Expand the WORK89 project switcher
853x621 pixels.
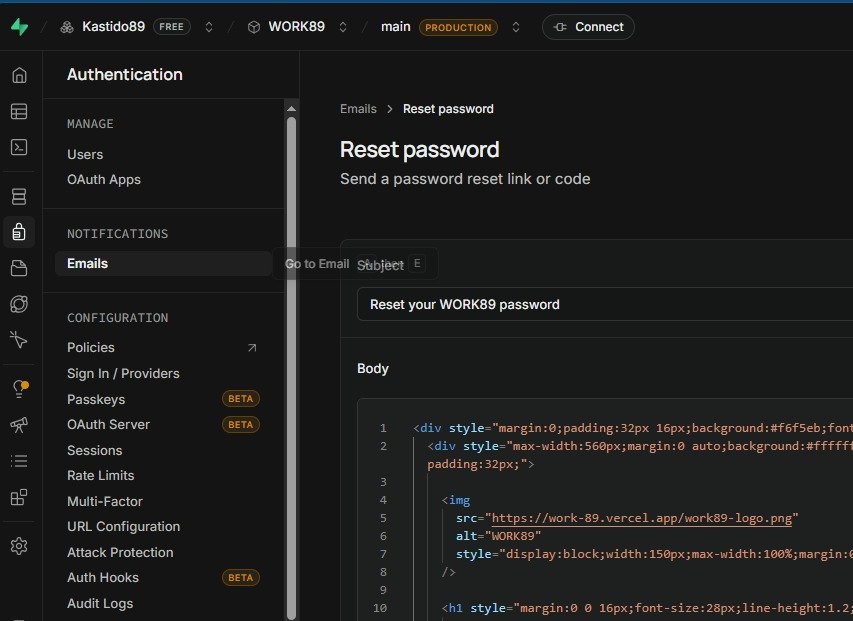point(343,27)
